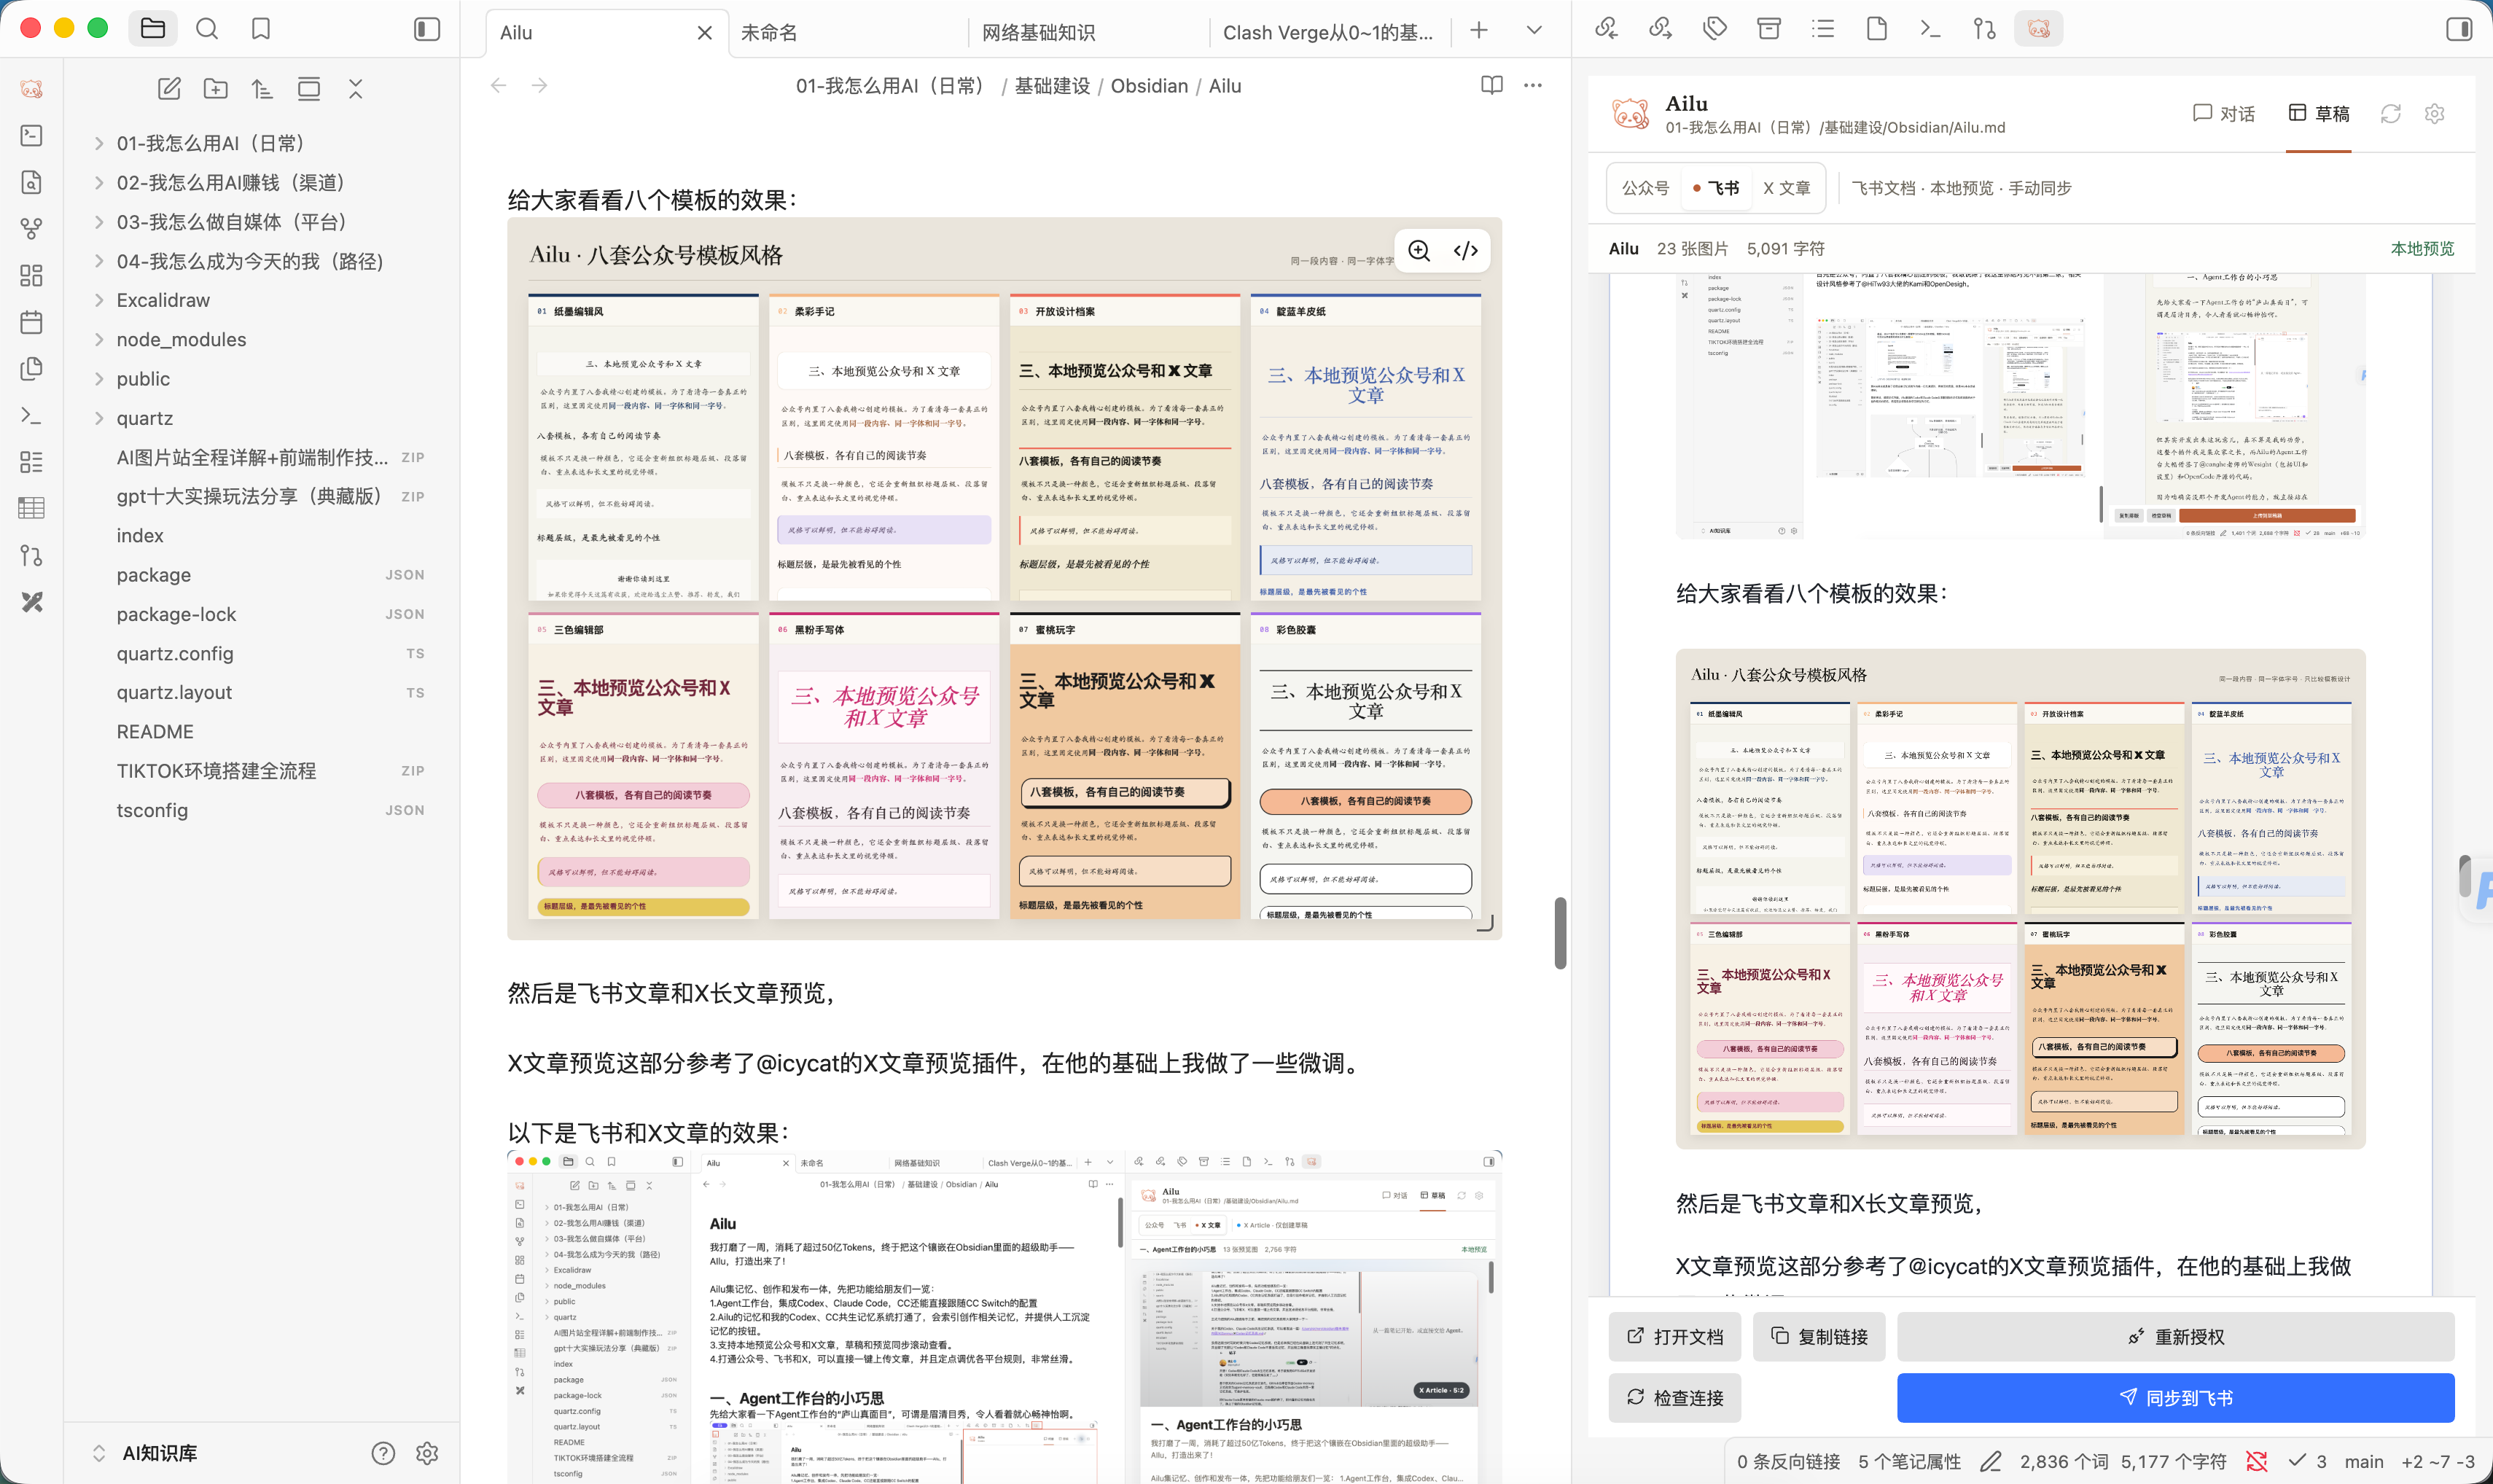Open the tab list dropdown chevron

[x=1534, y=31]
